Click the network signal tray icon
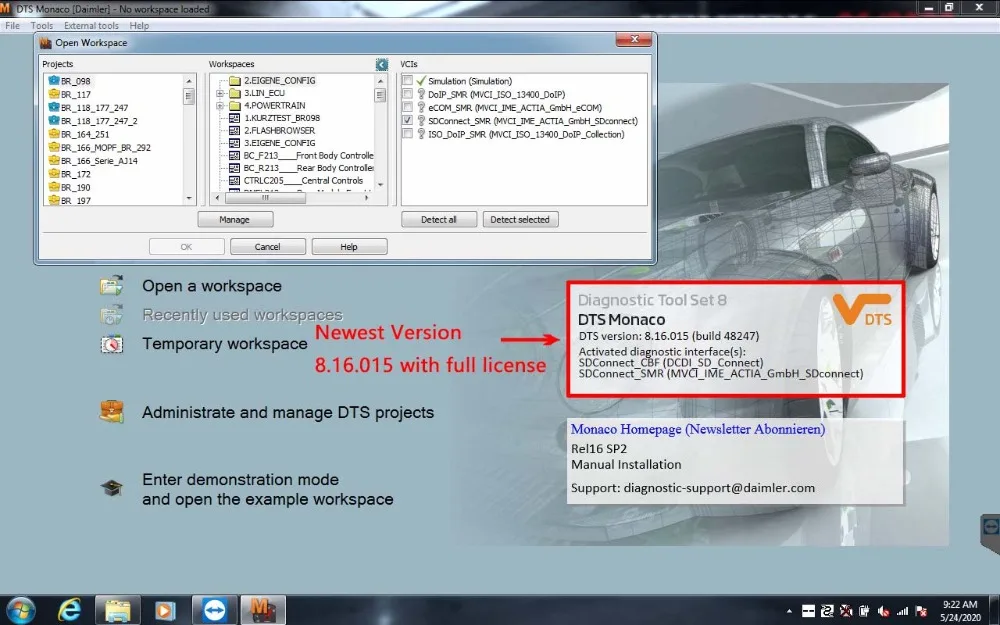Screen dimensions: 1000x625 tap(902, 611)
